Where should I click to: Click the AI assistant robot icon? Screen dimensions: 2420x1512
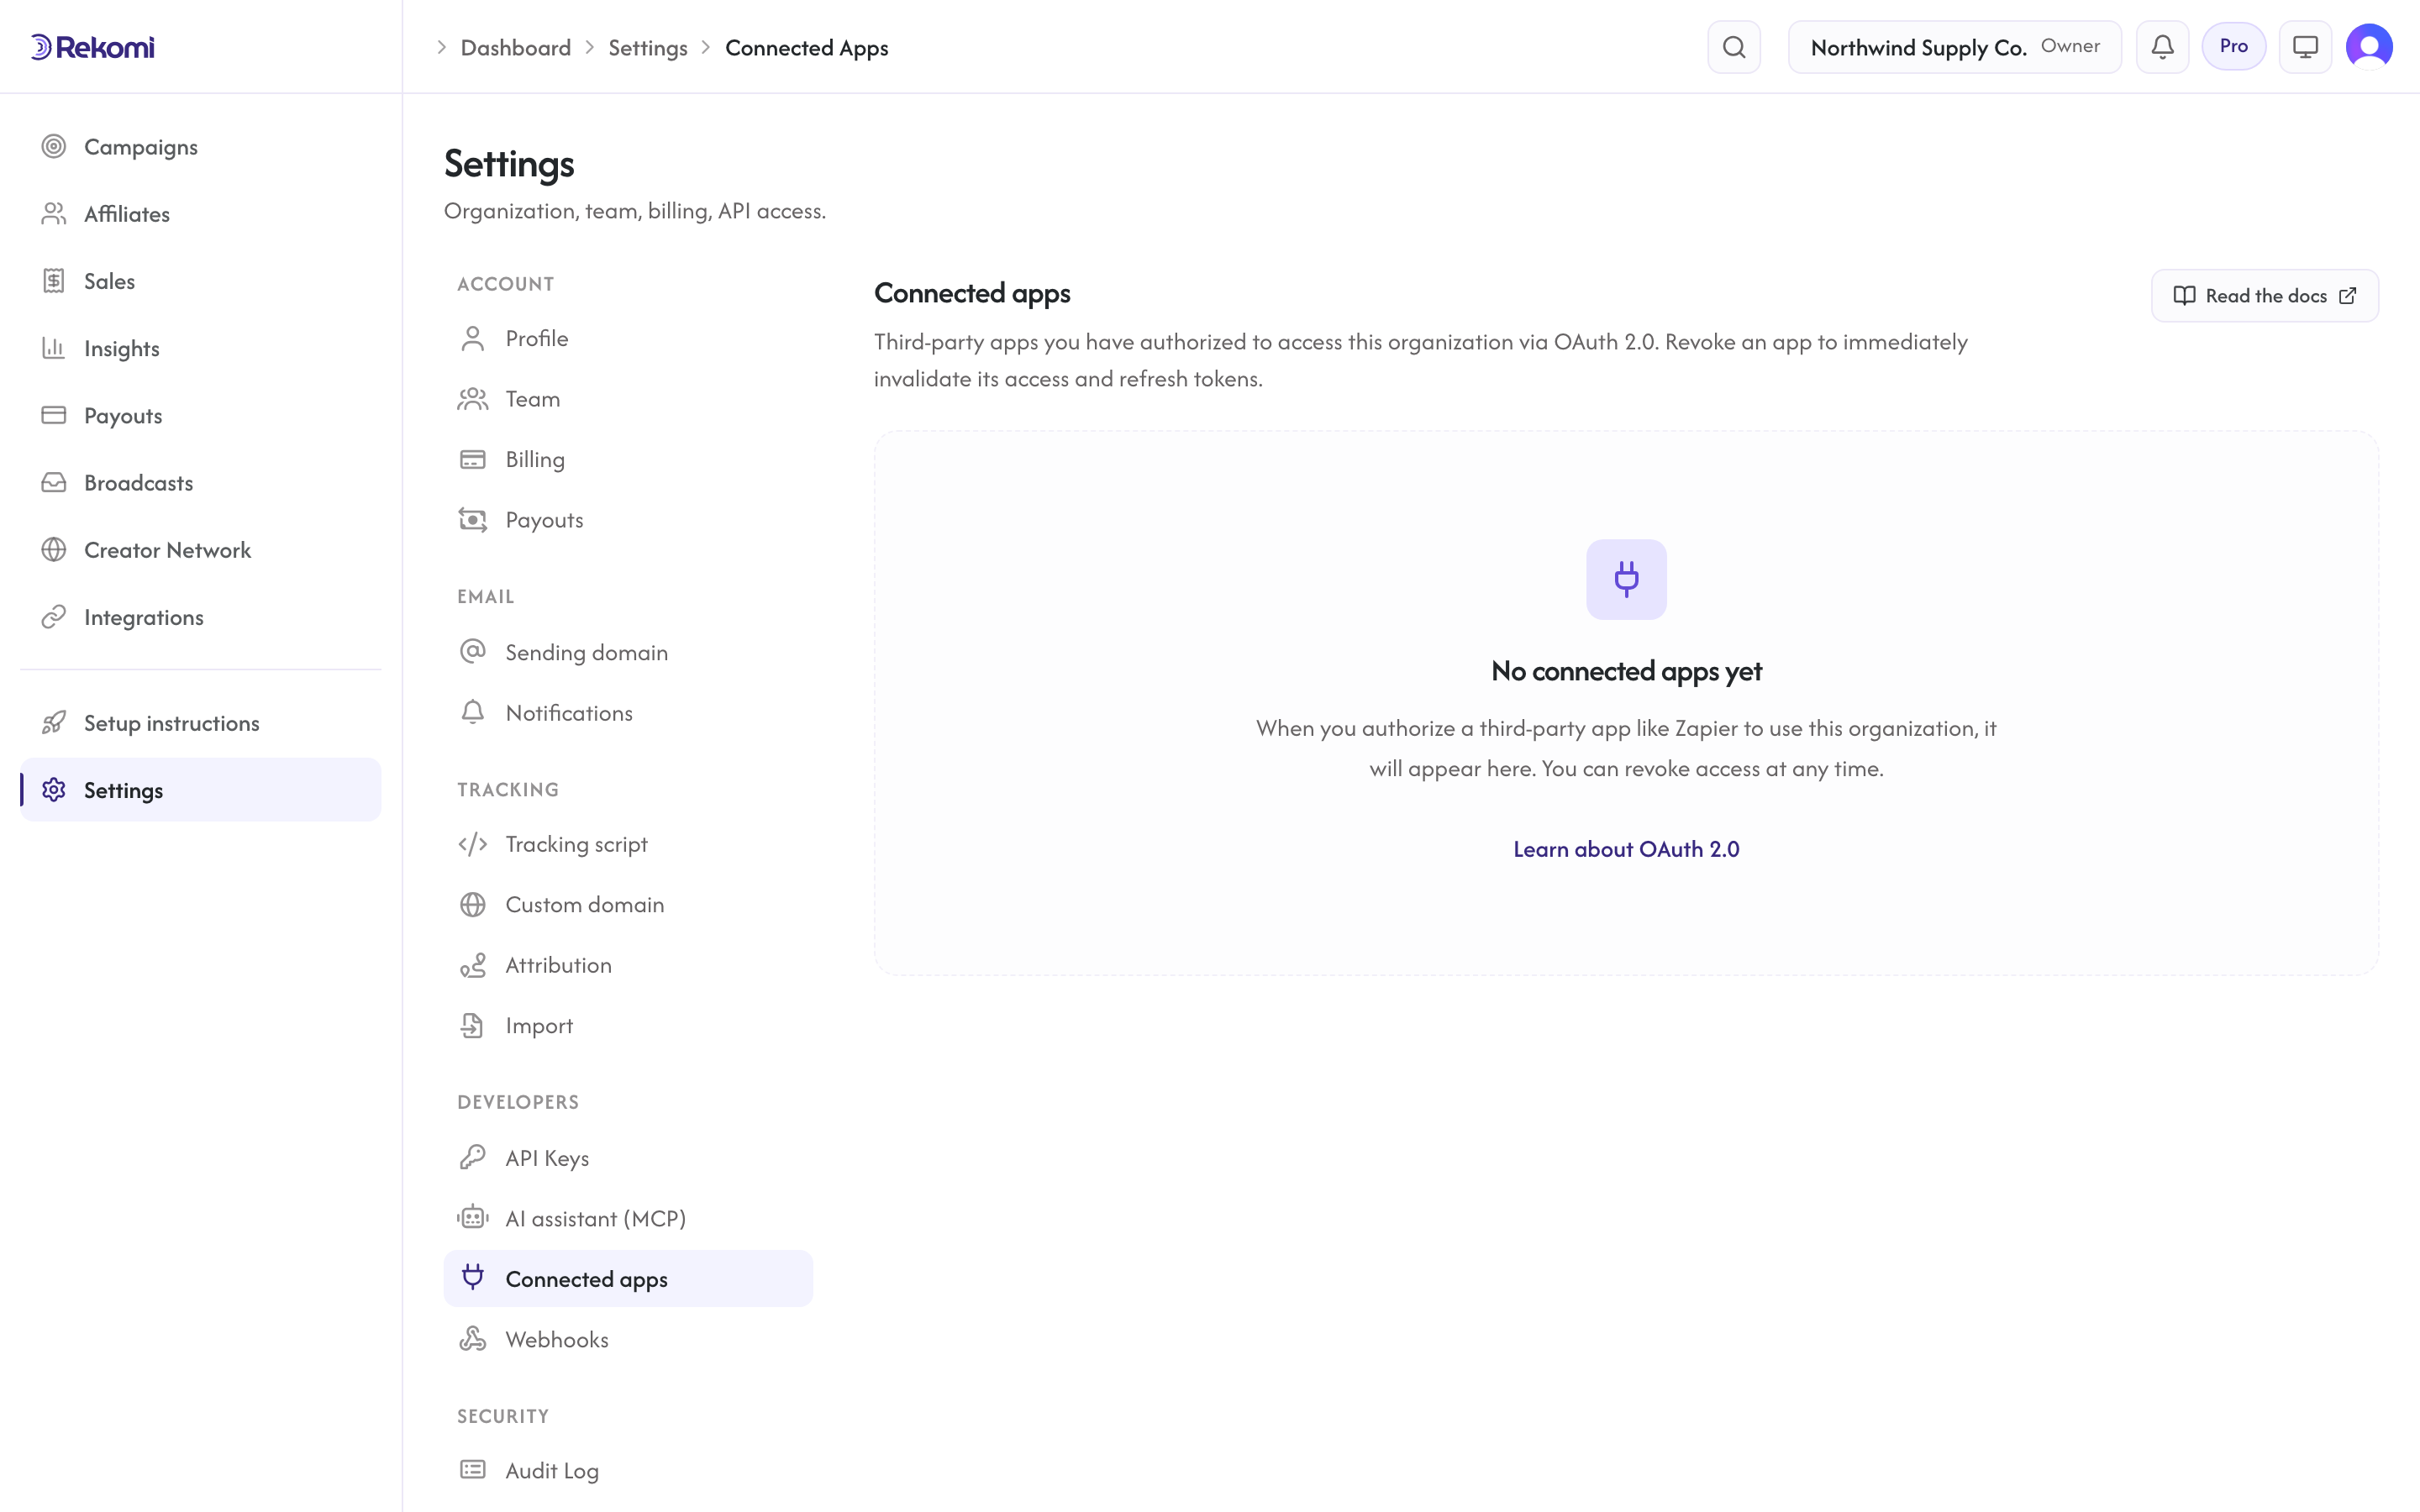tap(473, 1218)
